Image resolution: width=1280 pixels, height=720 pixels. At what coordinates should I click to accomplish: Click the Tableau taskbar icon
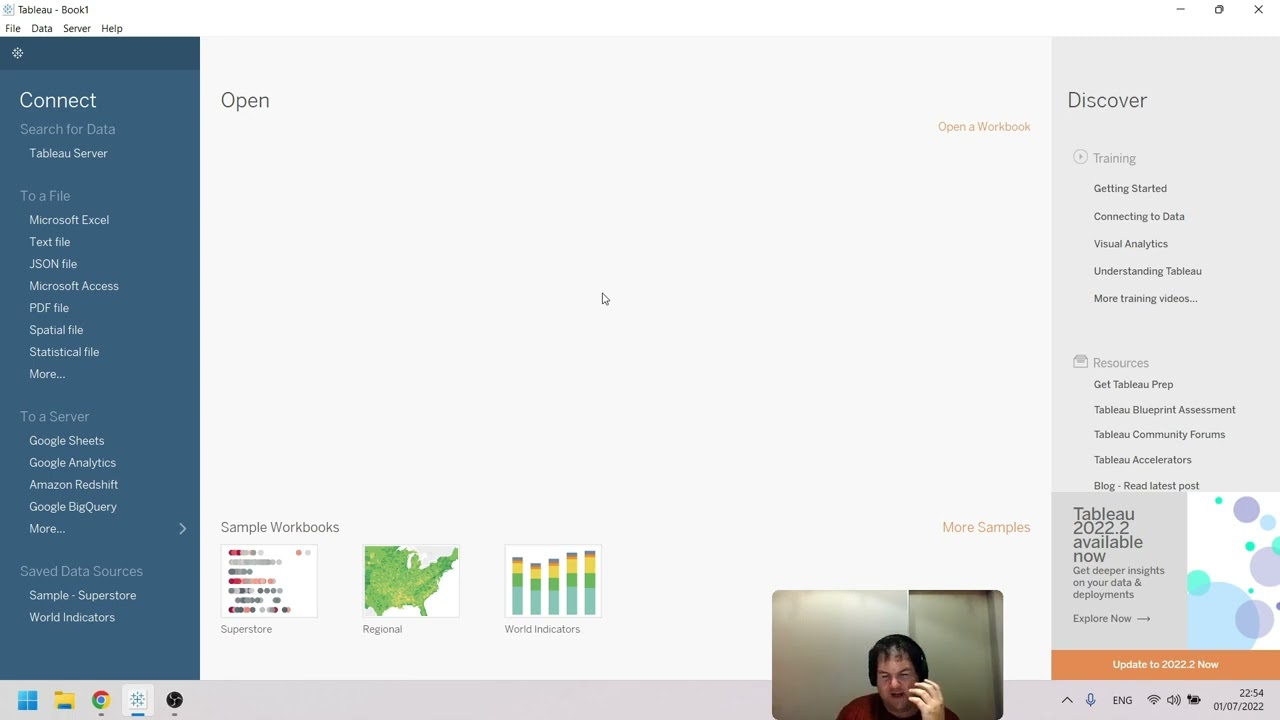point(138,700)
